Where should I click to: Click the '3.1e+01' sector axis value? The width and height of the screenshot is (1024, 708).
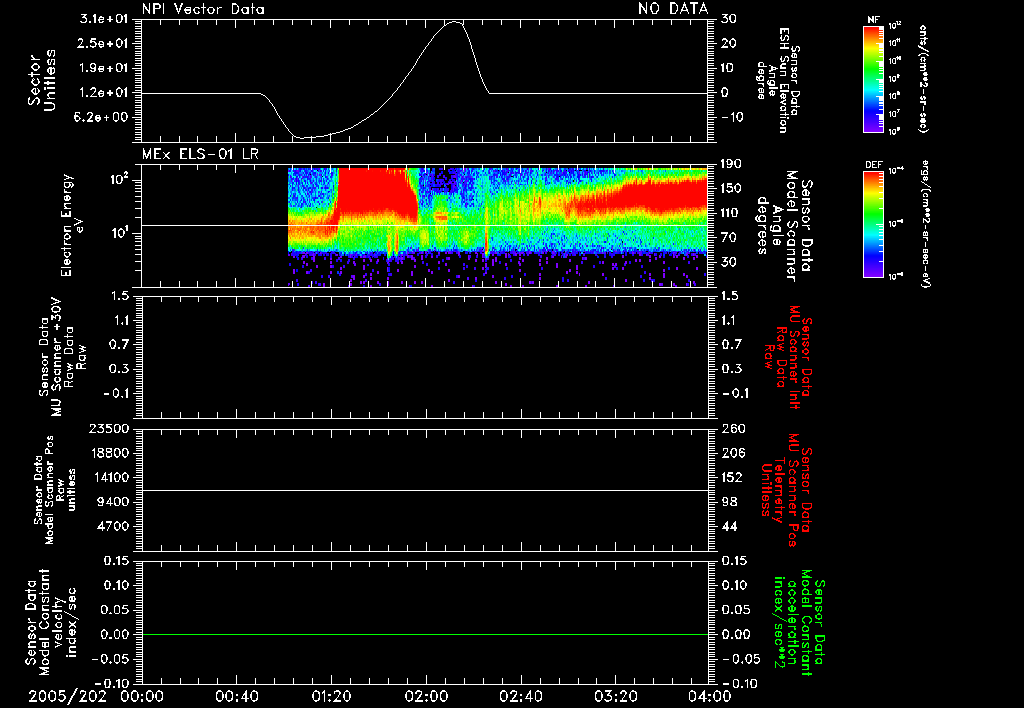[104, 19]
